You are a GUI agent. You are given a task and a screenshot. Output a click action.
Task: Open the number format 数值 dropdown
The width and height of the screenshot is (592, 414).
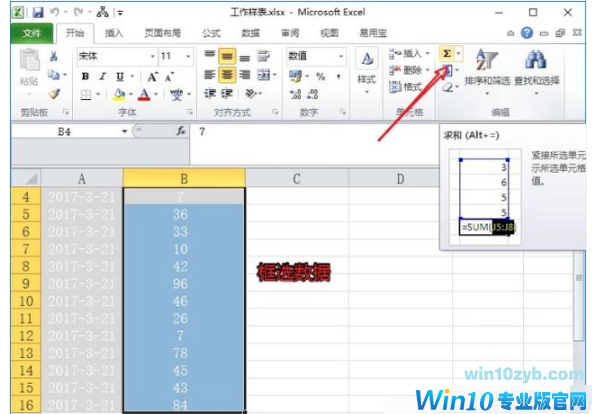coord(341,56)
